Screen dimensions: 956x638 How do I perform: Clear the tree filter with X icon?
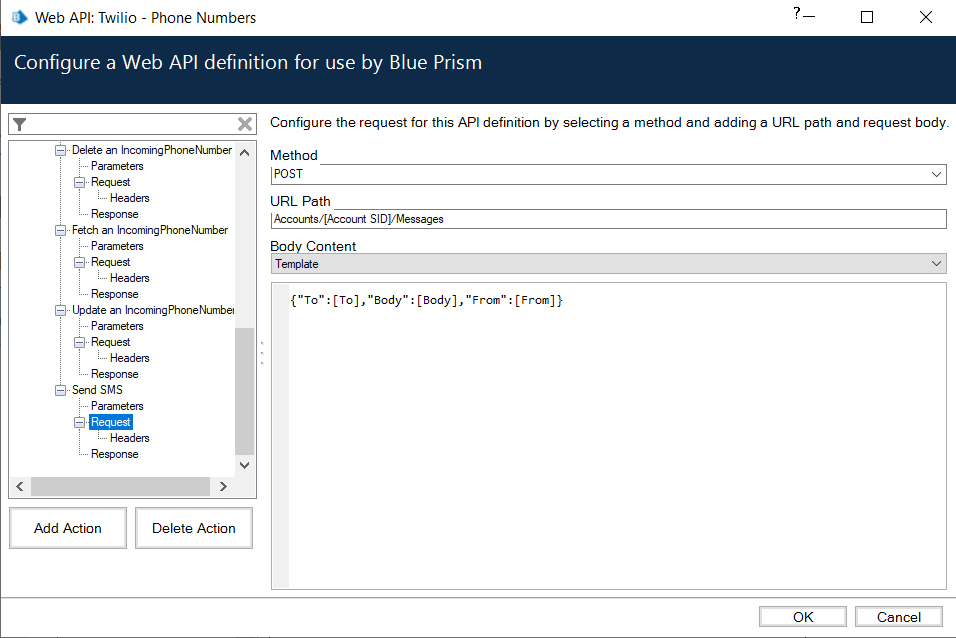[244, 124]
